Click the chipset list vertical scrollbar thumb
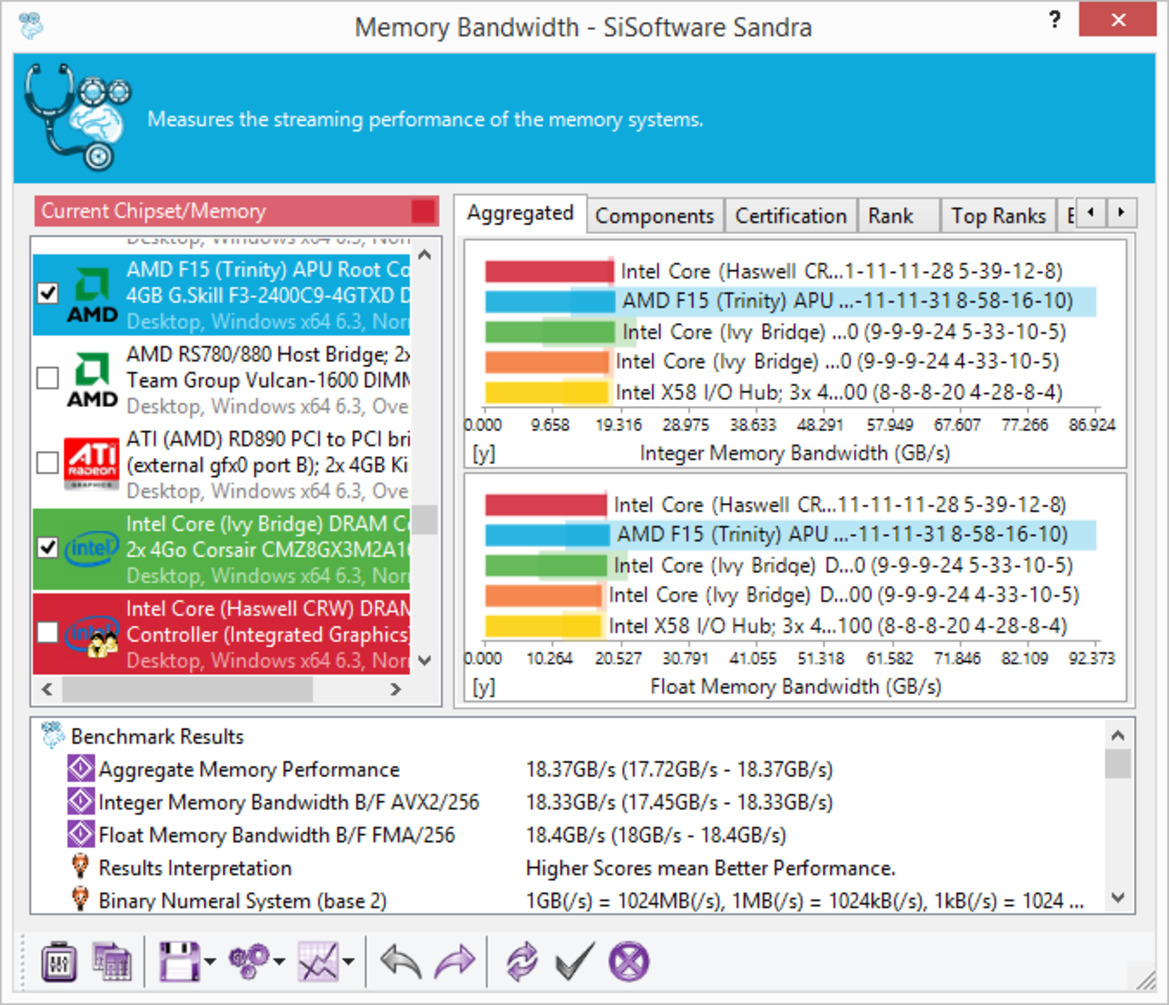 (x=425, y=520)
